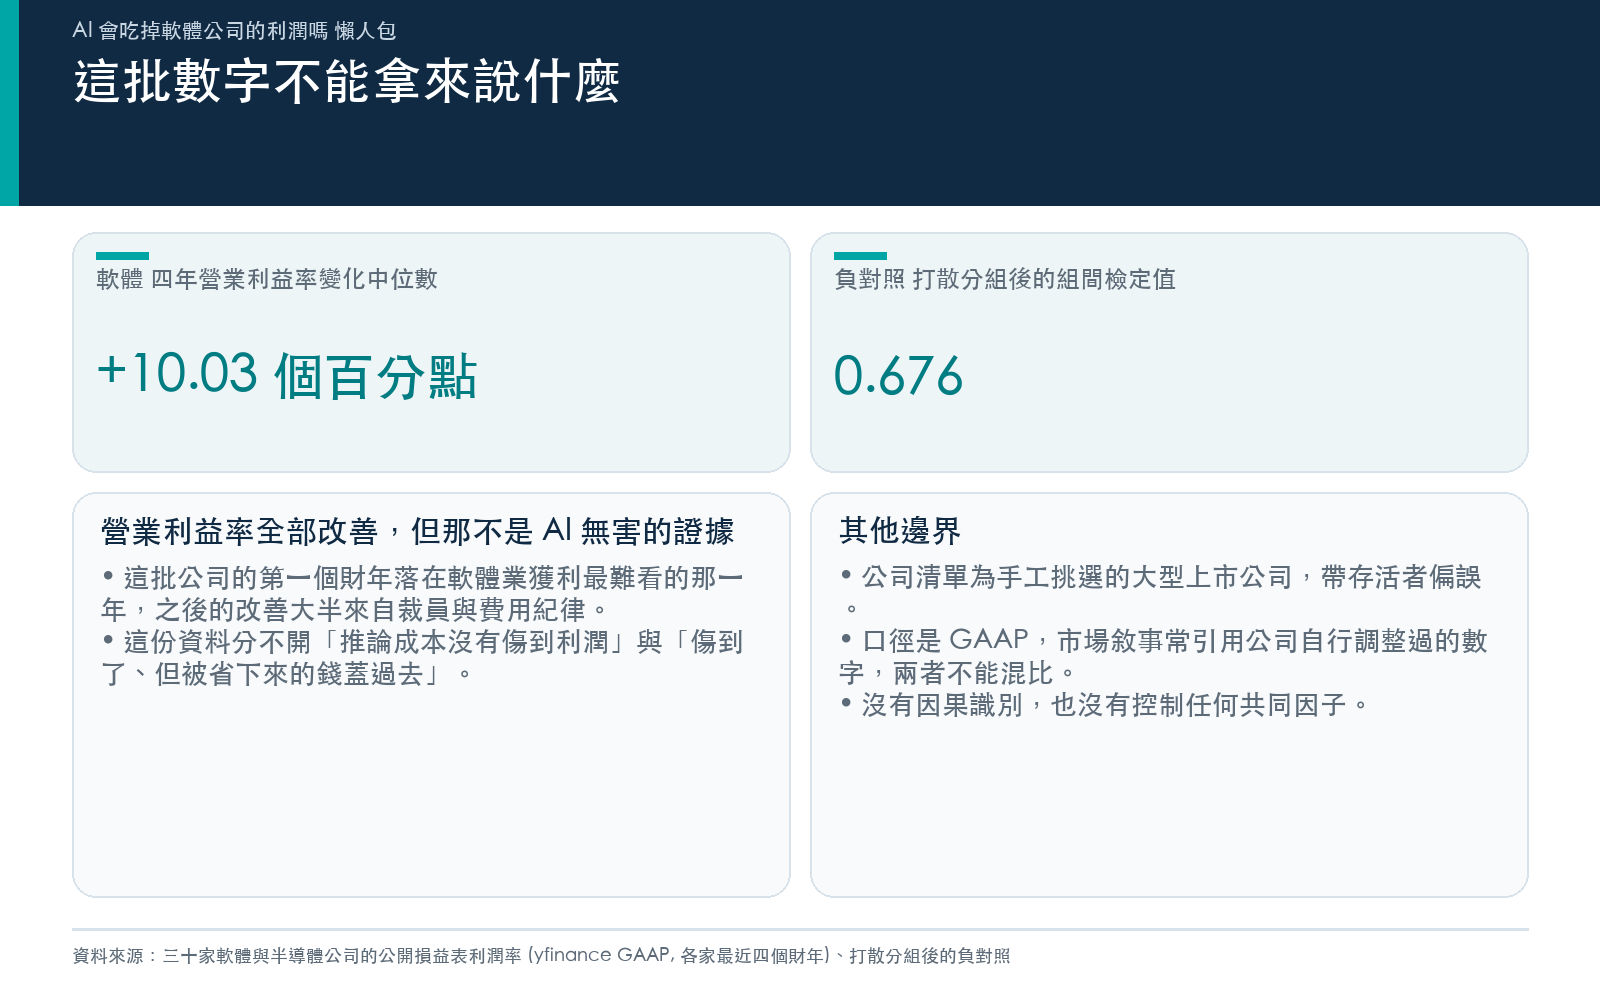This screenshot has width=1600, height=1000.
Task: Select the slide title '這批數字不能拿來說什麼'
Action: pos(347,82)
